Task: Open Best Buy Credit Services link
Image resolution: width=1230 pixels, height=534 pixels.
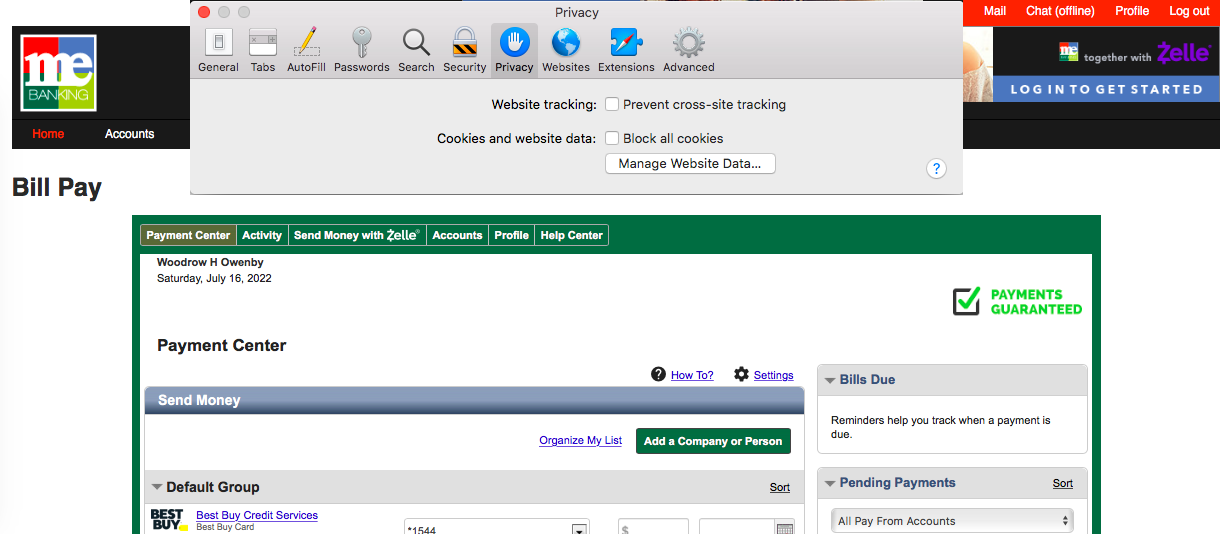Action: click(257, 515)
